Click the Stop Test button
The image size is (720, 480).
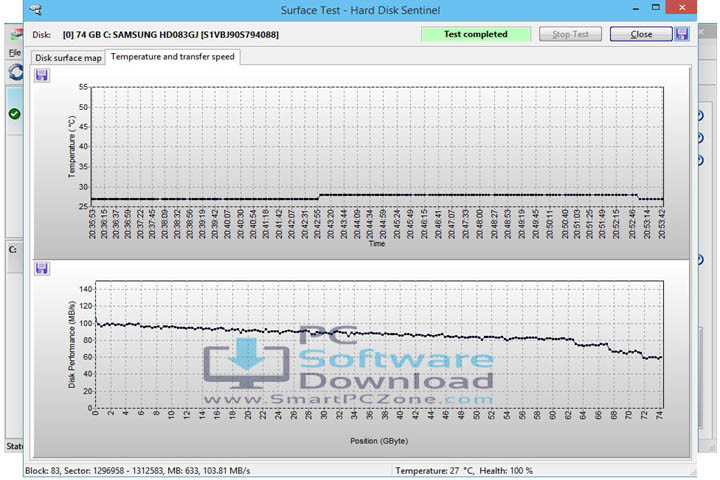pos(570,34)
